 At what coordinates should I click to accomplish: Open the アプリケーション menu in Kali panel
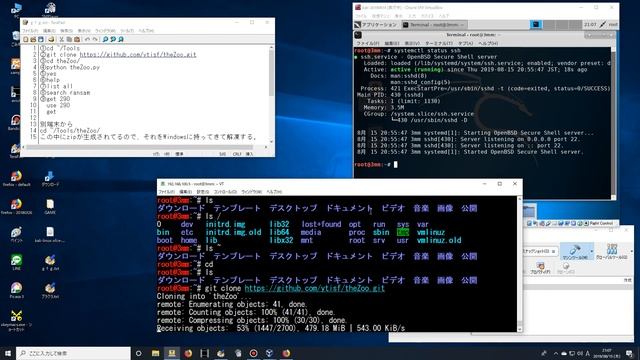coord(375,24)
